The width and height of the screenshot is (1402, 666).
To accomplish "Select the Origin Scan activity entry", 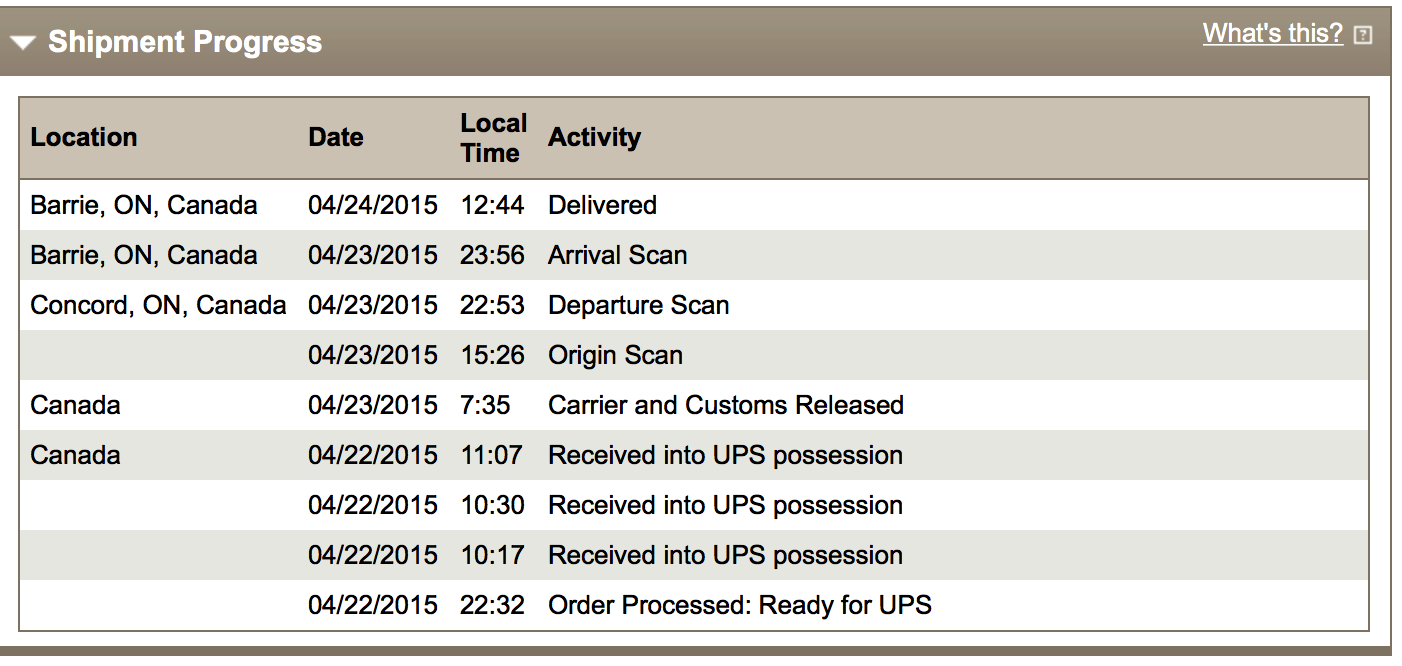I will 615,355.
